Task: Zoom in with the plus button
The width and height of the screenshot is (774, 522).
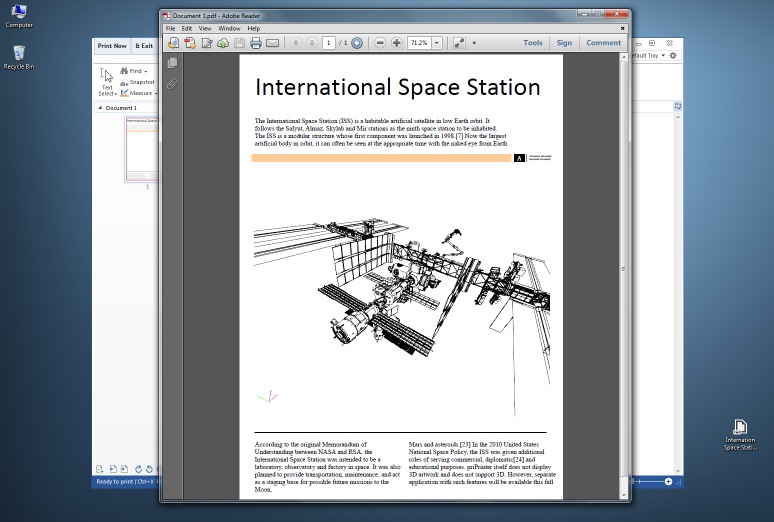Action: click(x=396, y=43)
